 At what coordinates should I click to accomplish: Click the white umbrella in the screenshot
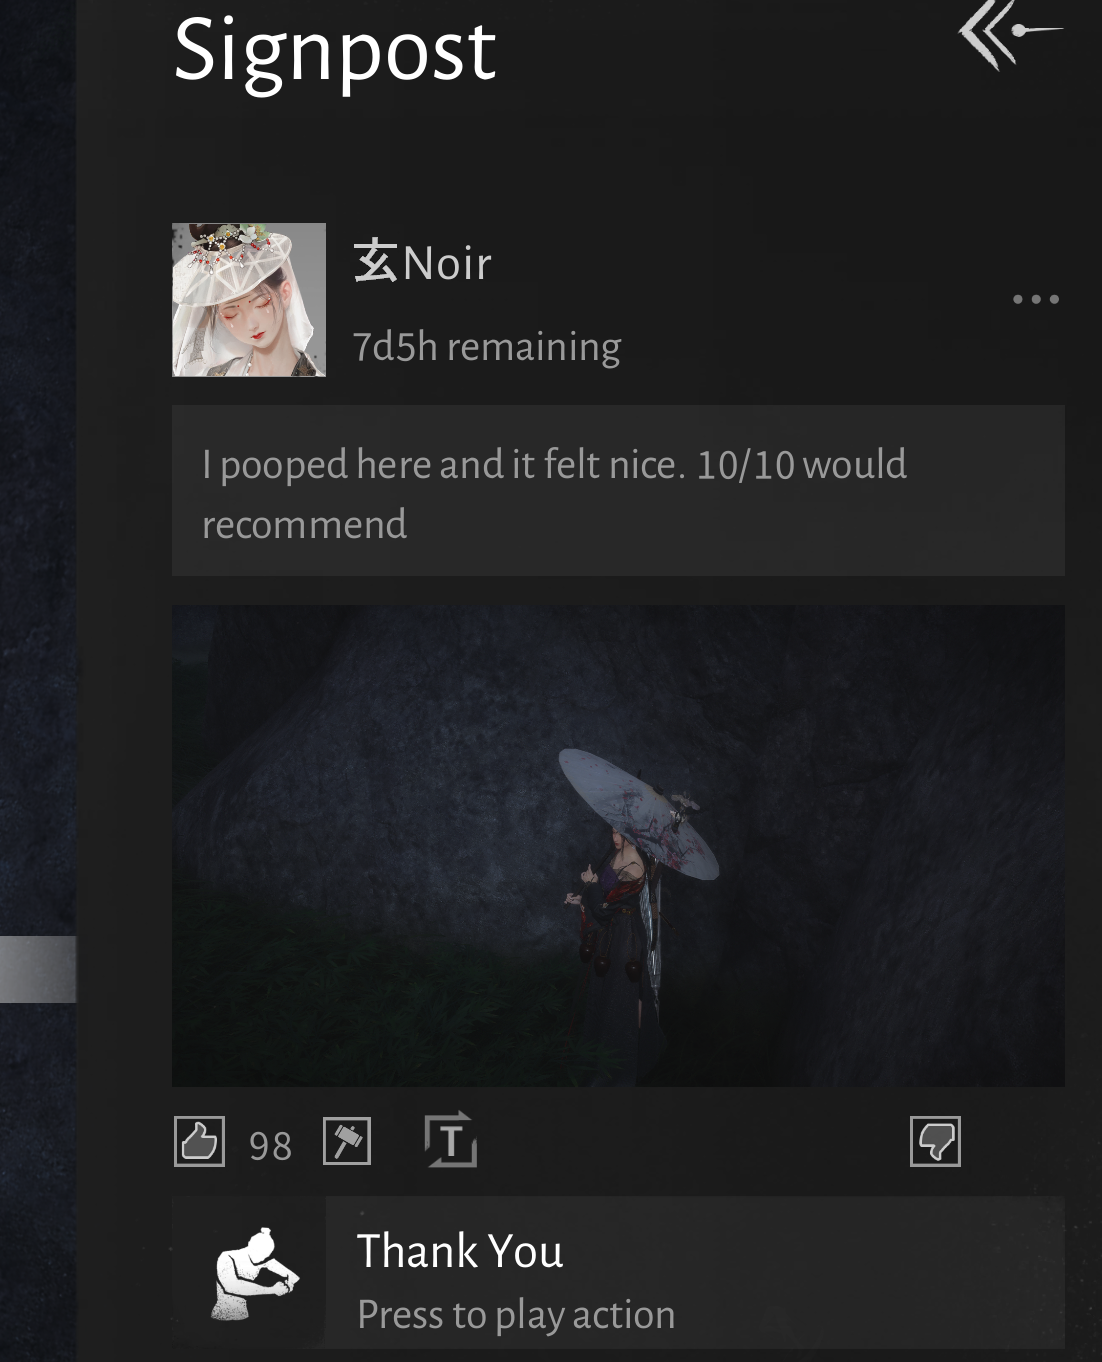pyautogui.click(x=638, y=811)
